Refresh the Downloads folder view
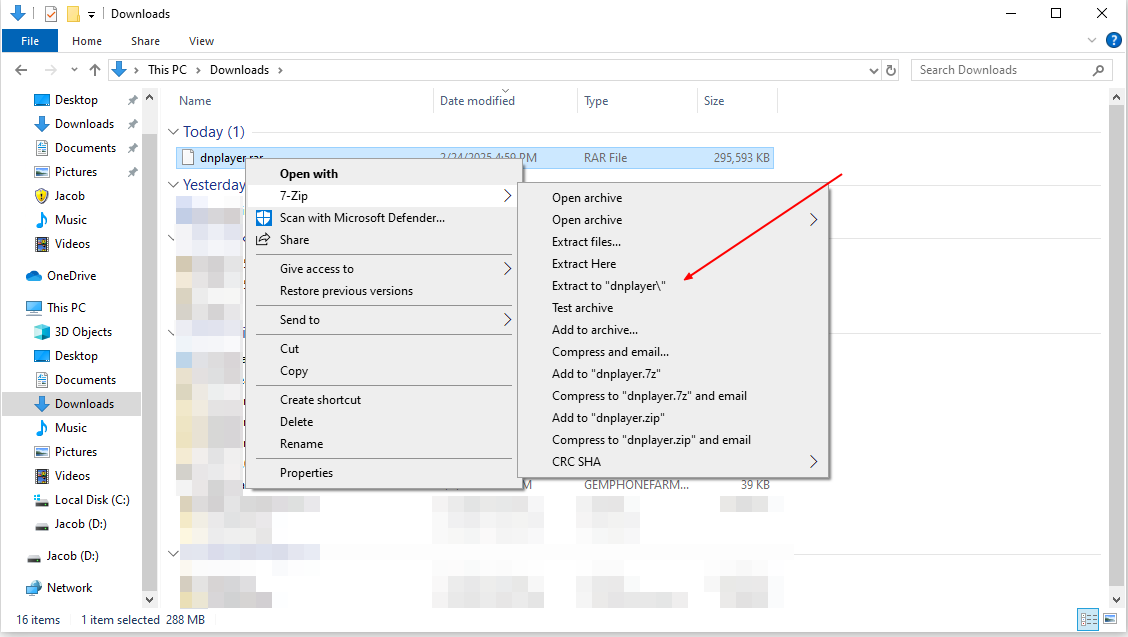The width and height of the screenshot is (1128, 637). click(891, 70)
